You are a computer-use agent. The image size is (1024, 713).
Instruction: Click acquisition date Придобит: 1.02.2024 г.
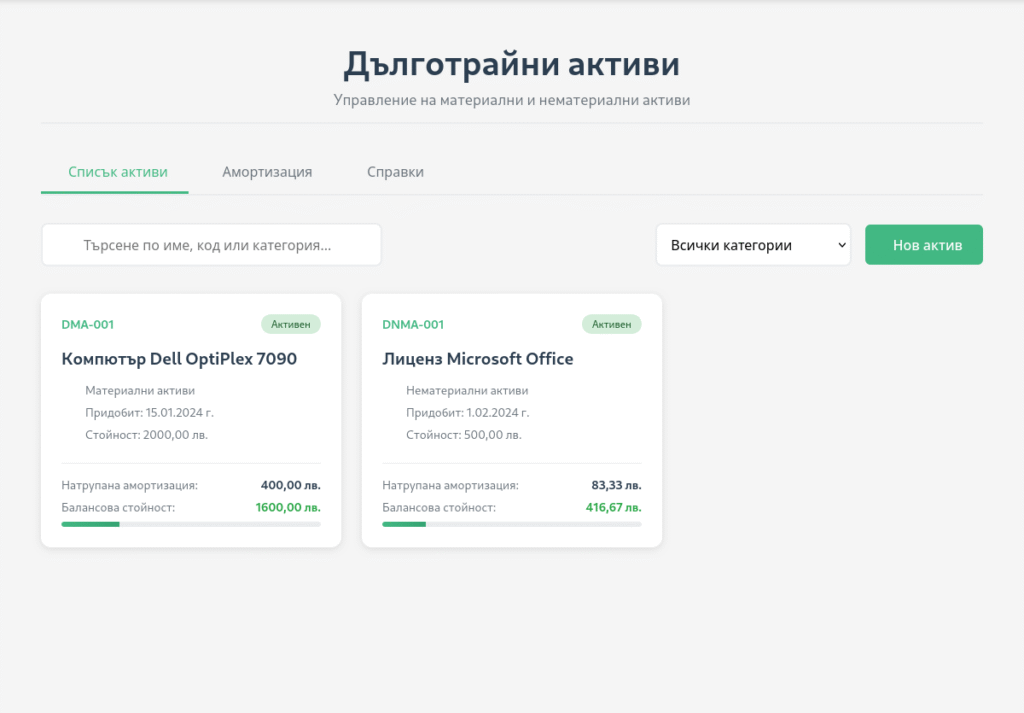click(468, 413)
